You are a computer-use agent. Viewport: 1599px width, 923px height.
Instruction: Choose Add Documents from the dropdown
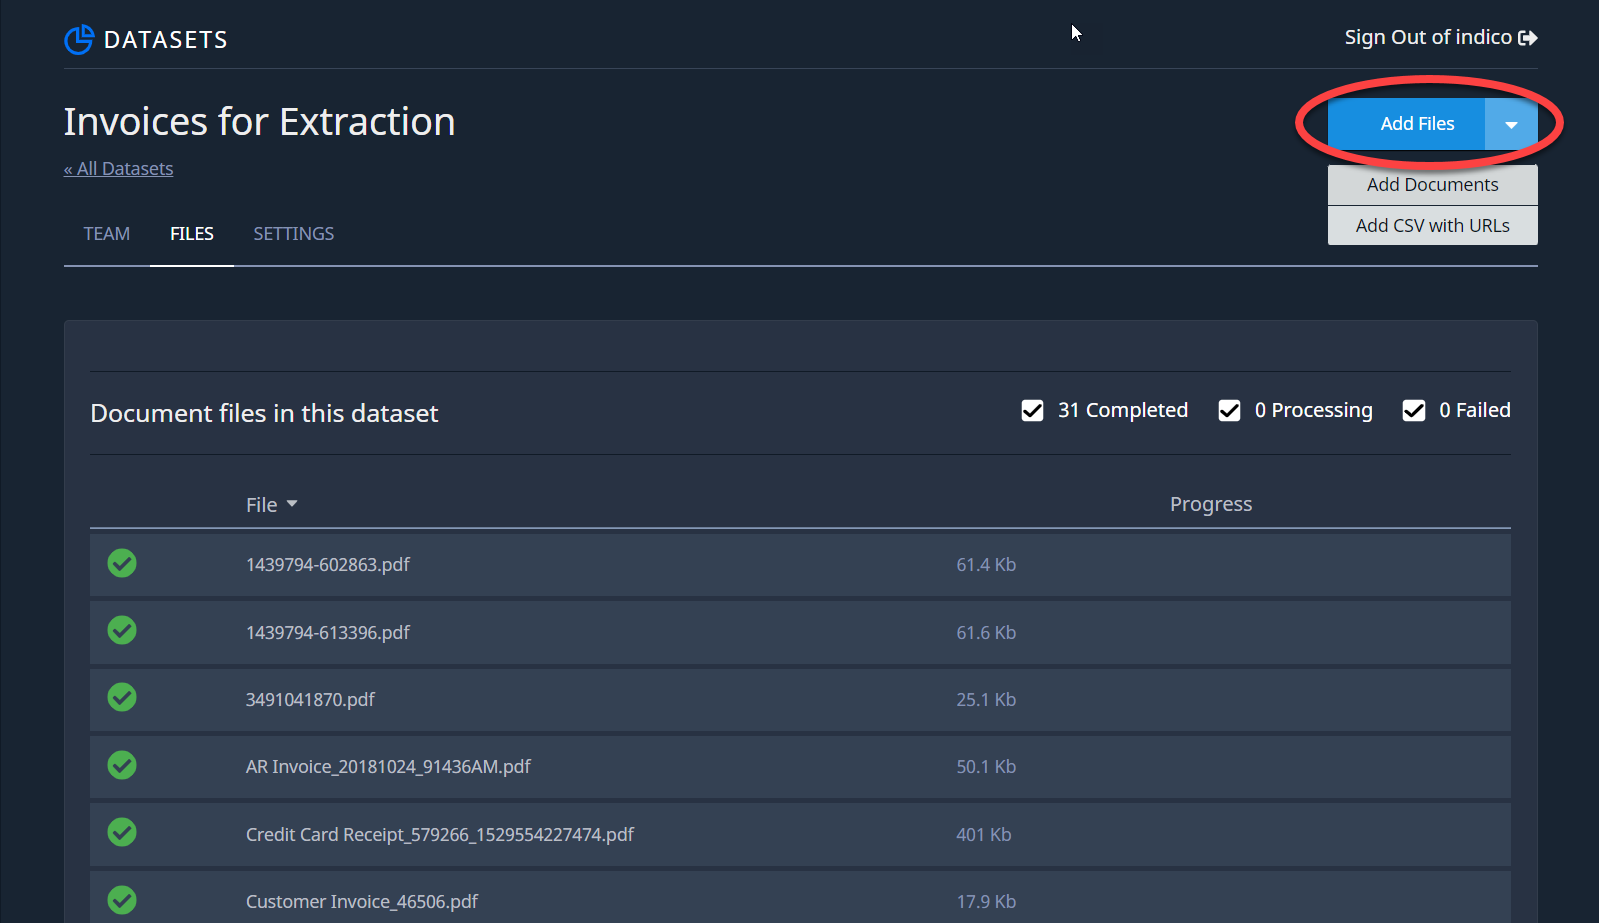coord(1432,185)
